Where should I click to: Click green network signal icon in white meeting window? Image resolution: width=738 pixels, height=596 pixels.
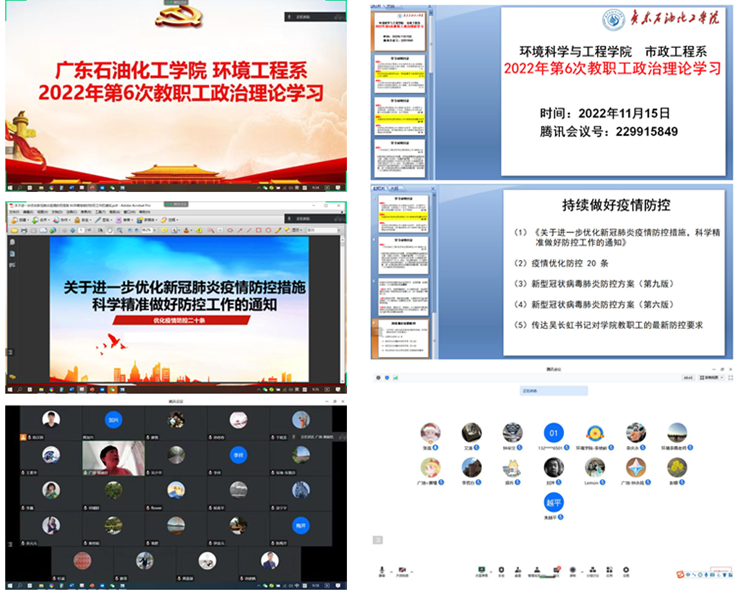(395, 378)
